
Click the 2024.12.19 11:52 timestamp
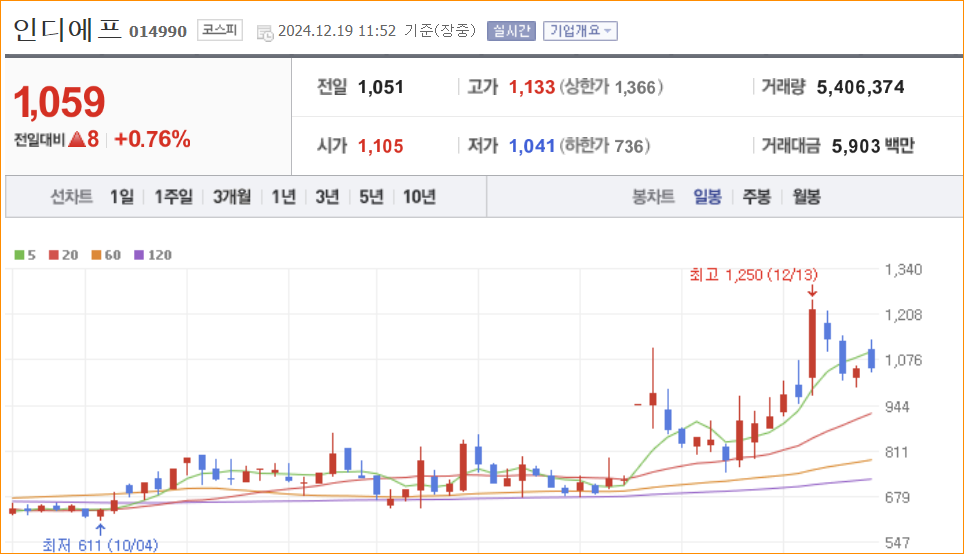click(337, 31)
